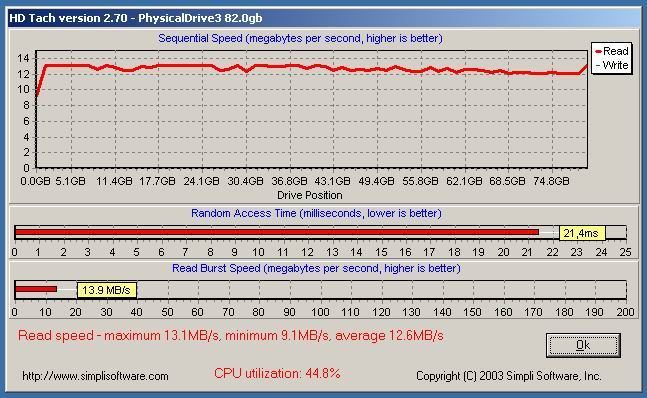Click the 14 value on speed axis
Screen dimensions: 647x398
(x=24, y=58)
